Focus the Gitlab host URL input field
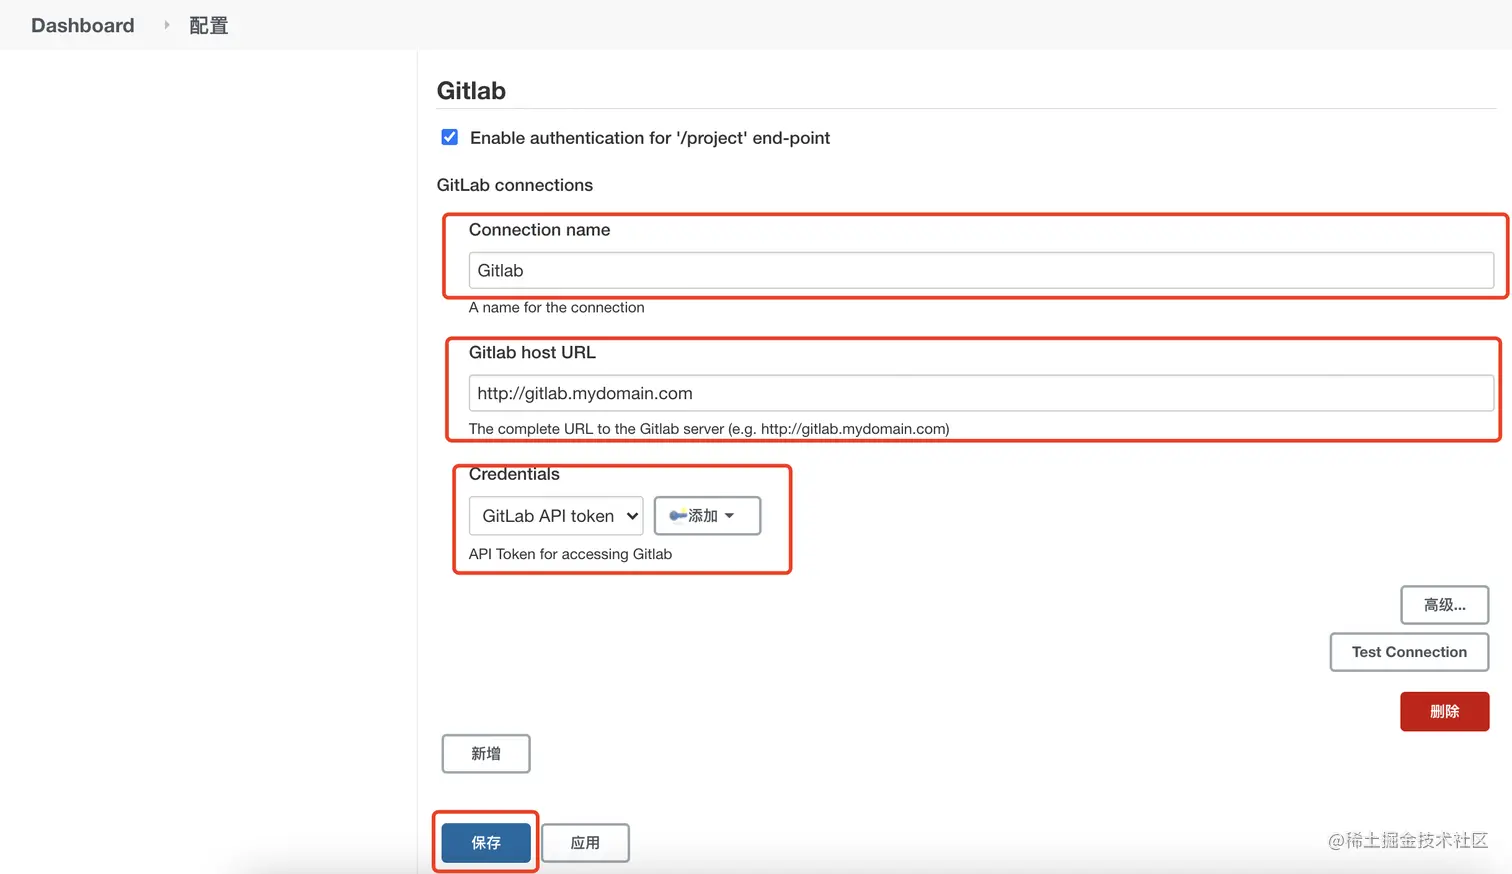1512x874 pixels. tap(981, 393)
